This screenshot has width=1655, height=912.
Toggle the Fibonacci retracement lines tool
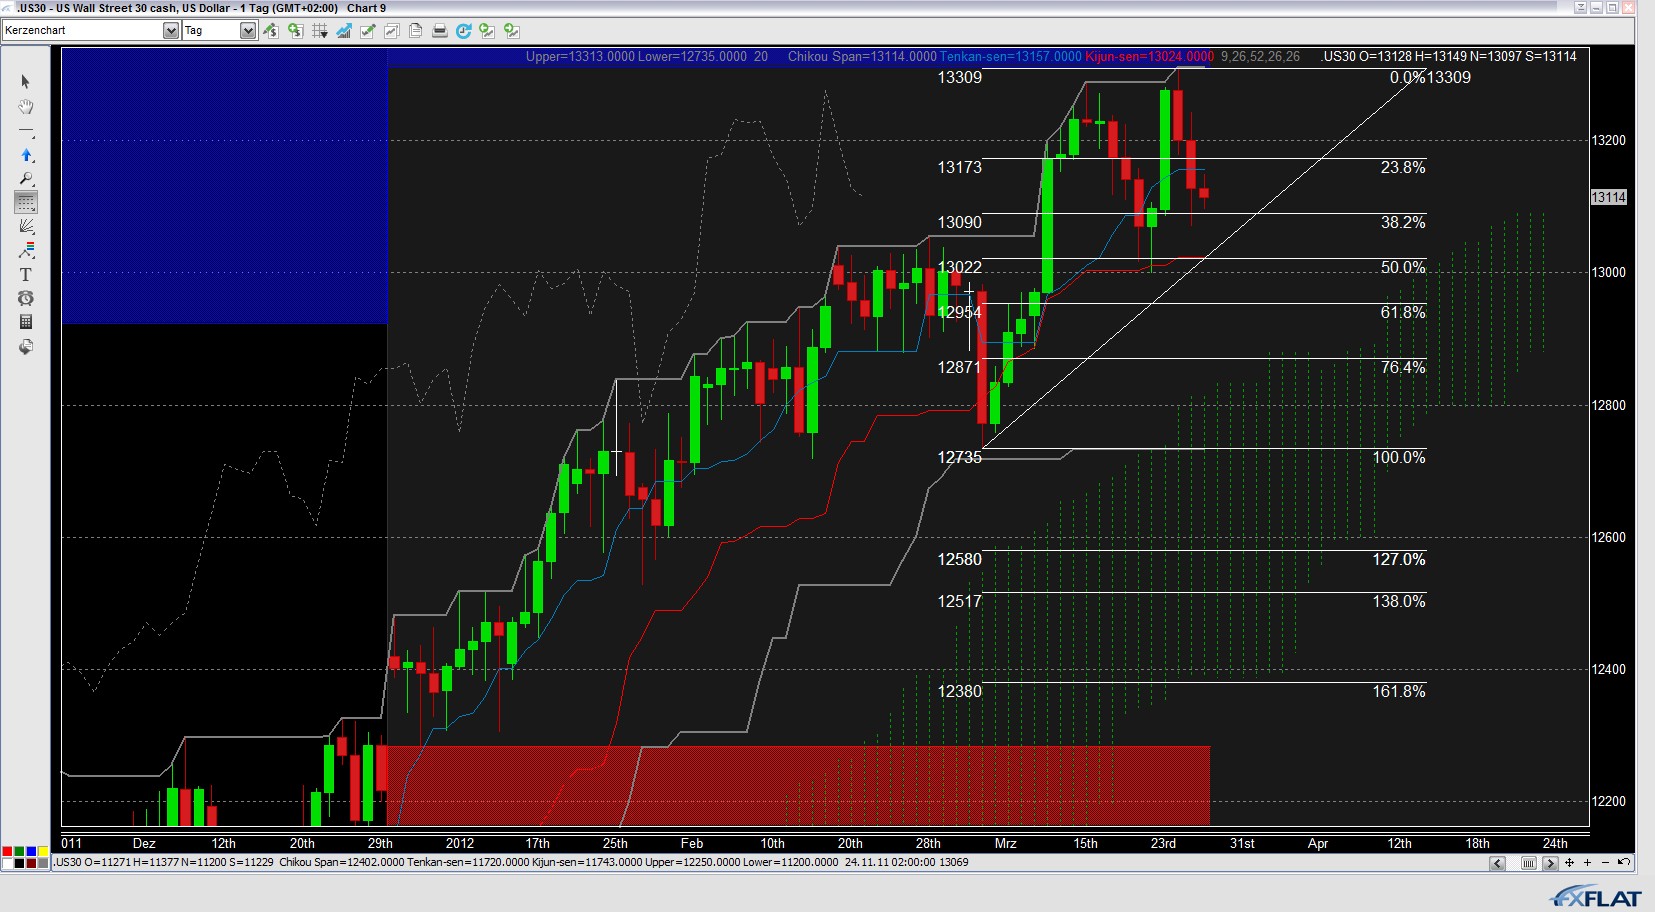pyautogui.click(x=26, y=203)
